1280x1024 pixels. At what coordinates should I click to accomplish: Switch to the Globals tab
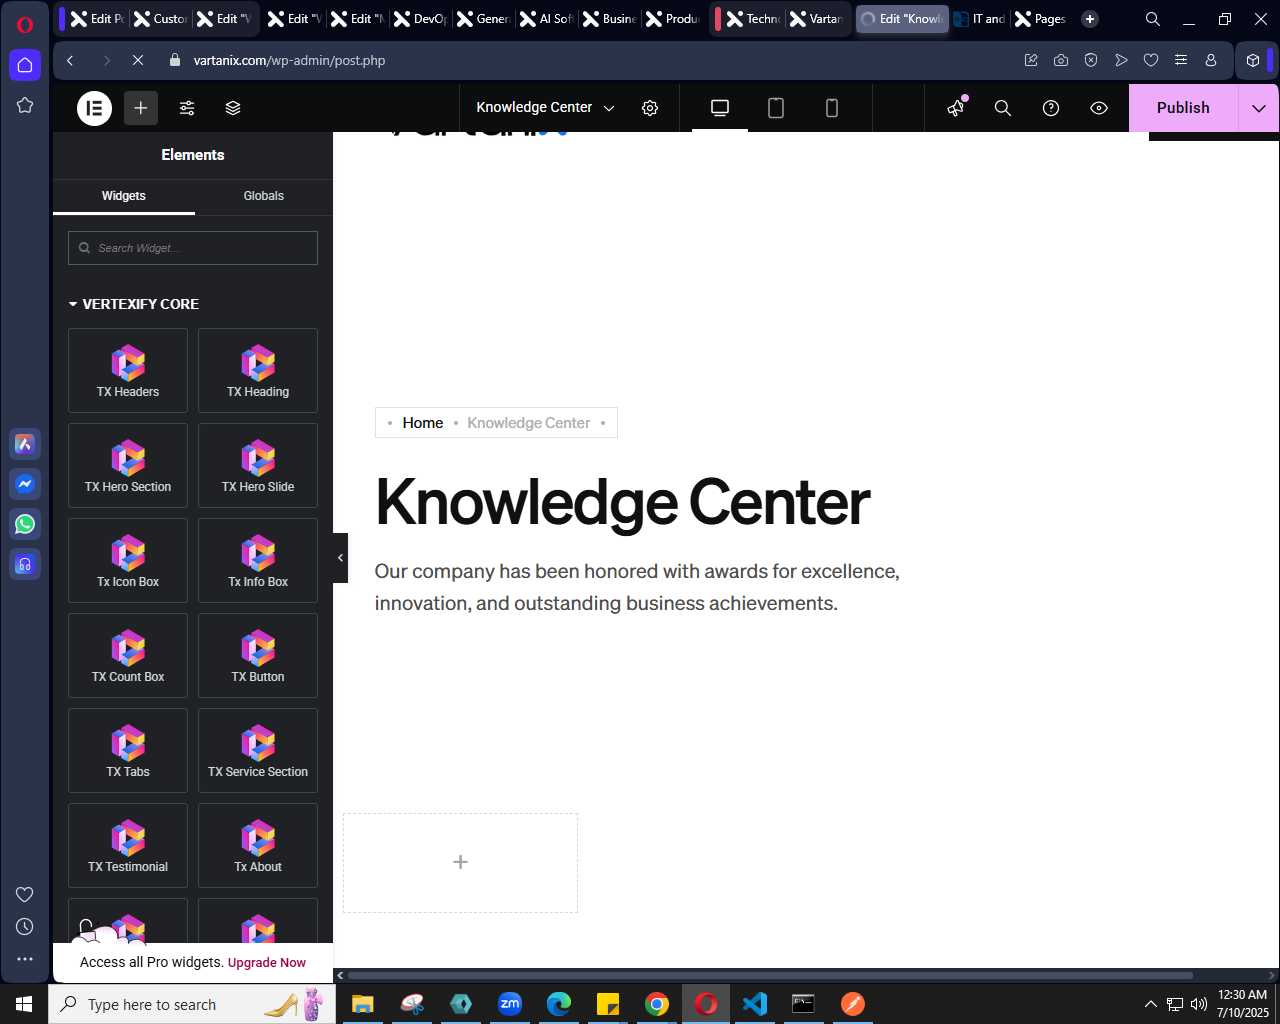pyautogui.click(x=264, y=196)
